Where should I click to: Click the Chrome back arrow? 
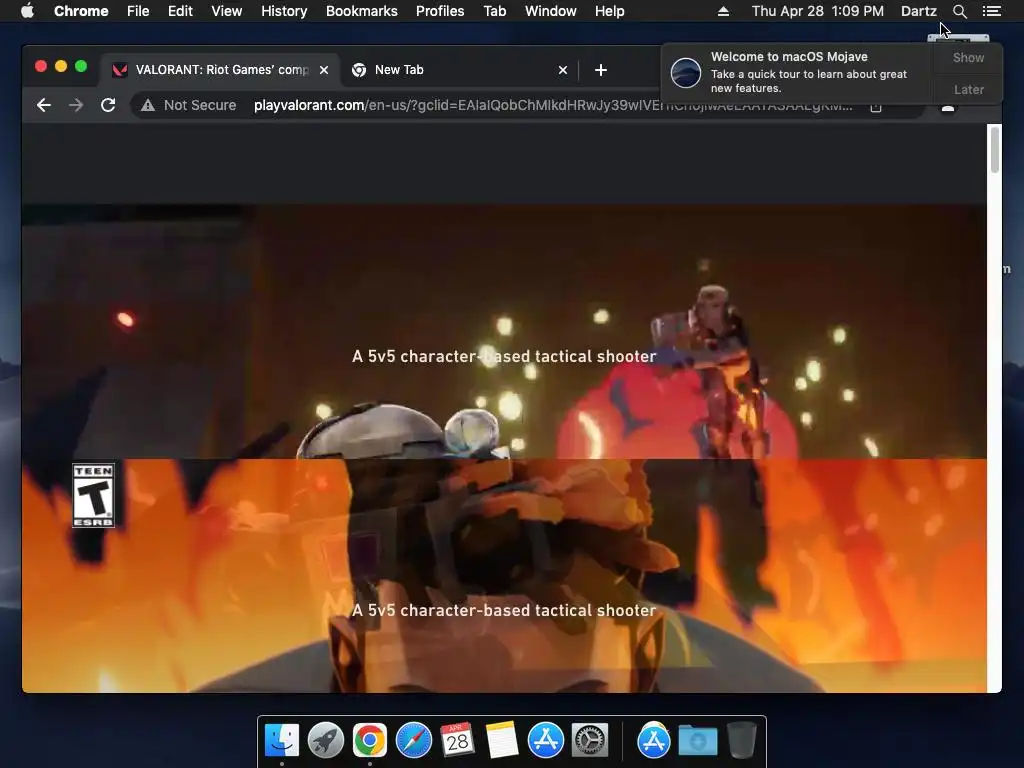point(44,105)
